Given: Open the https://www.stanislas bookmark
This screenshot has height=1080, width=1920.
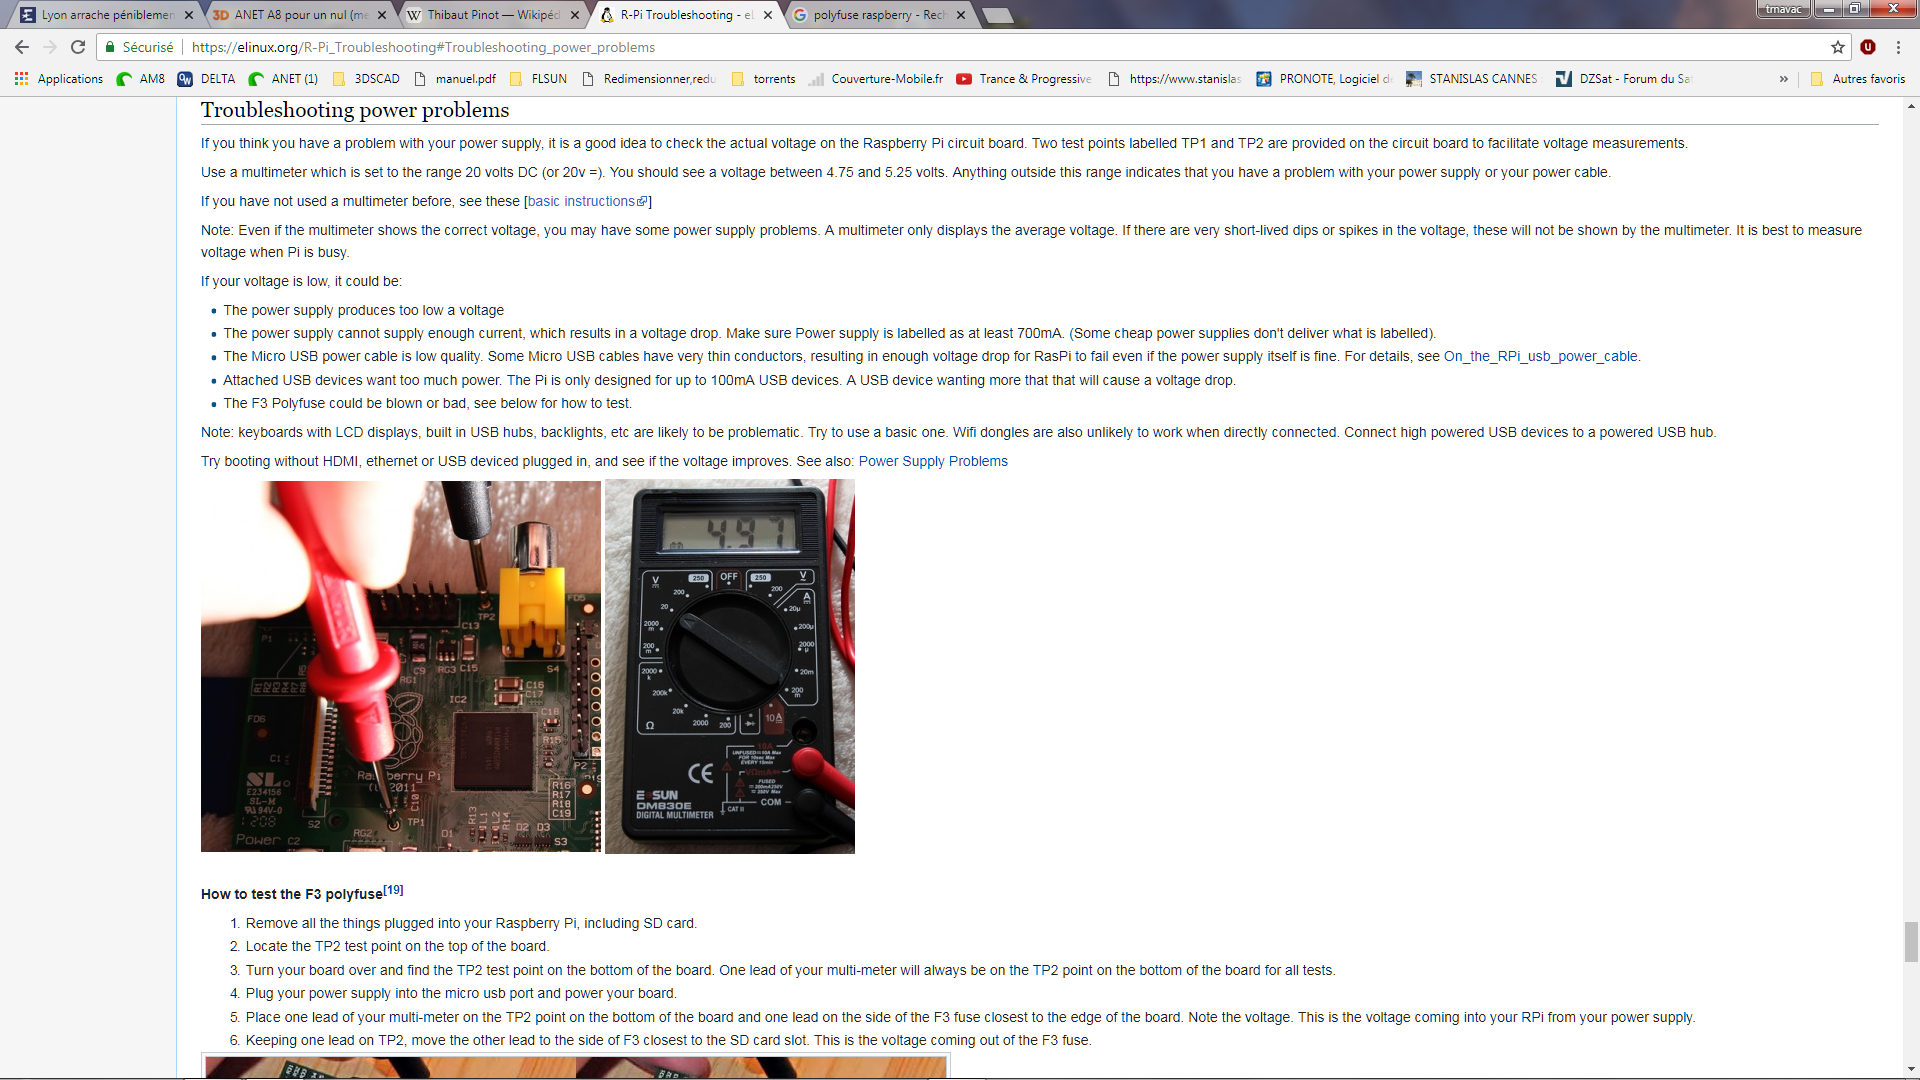Looking at the screenshot, I should pos(1174,79).
